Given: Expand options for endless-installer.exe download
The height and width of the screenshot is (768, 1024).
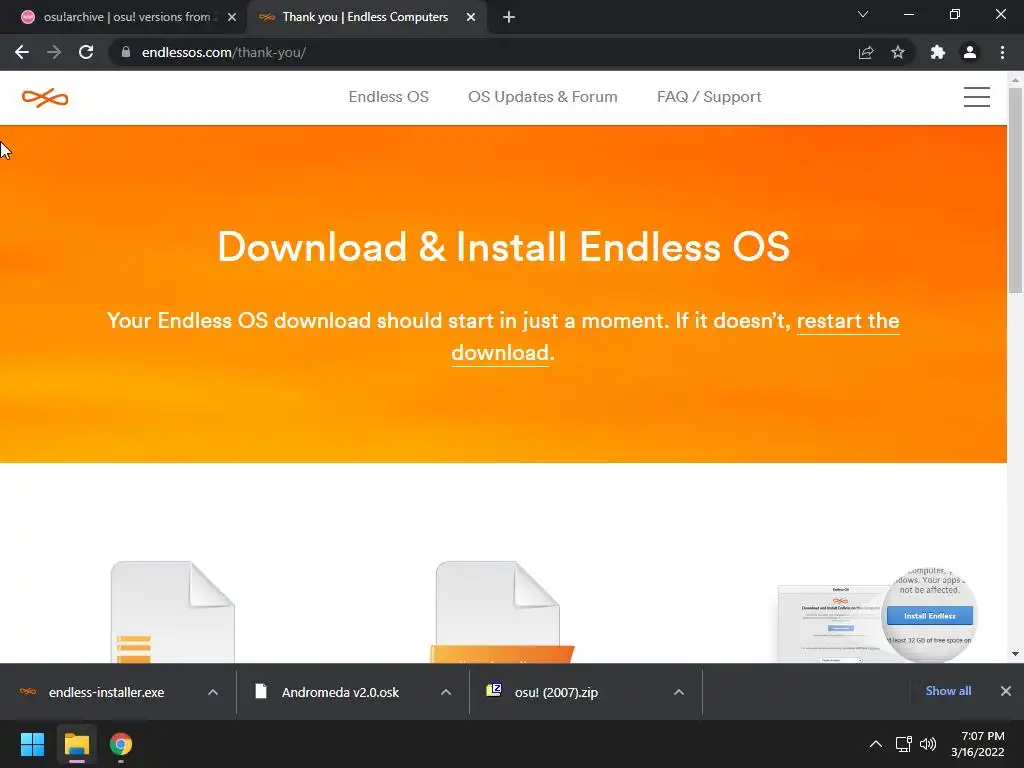Looking at the screenshot, I should [x=213, y=692].
